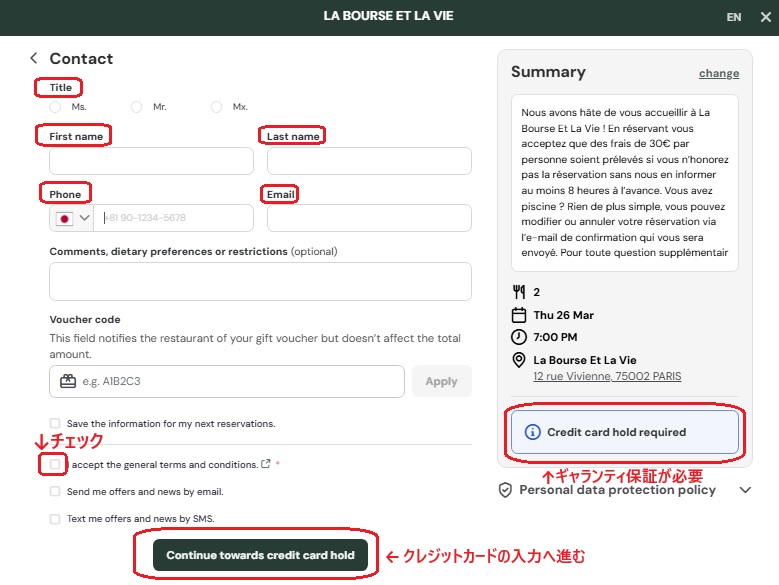The width and height of the screenshot is (779, 585).
Task: Select the Ms. title radio button
Action: [55, 106]
